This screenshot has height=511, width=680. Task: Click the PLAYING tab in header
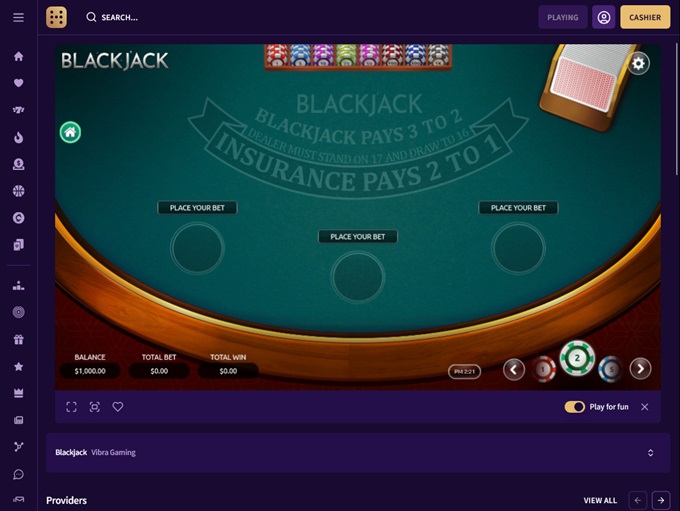(x=563, y=17)
